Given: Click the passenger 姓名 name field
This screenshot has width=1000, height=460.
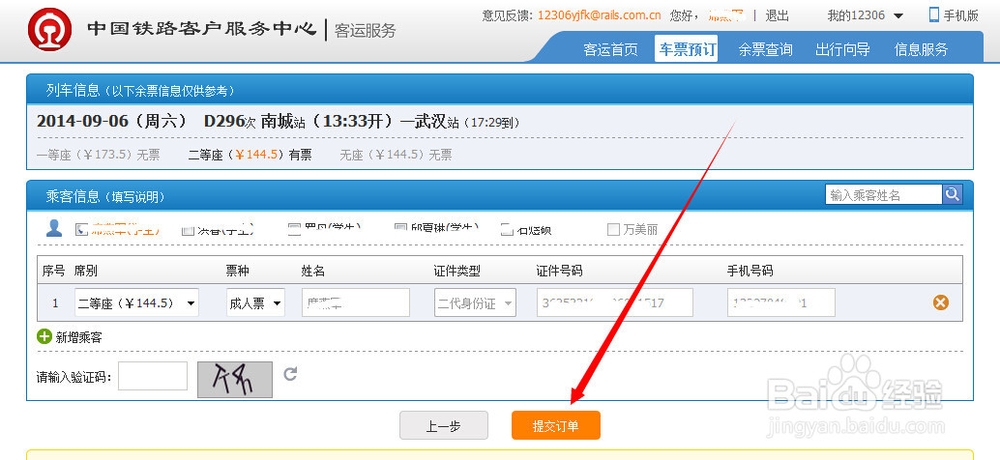Looking at the screenshot, I should (x=356, y=303).
